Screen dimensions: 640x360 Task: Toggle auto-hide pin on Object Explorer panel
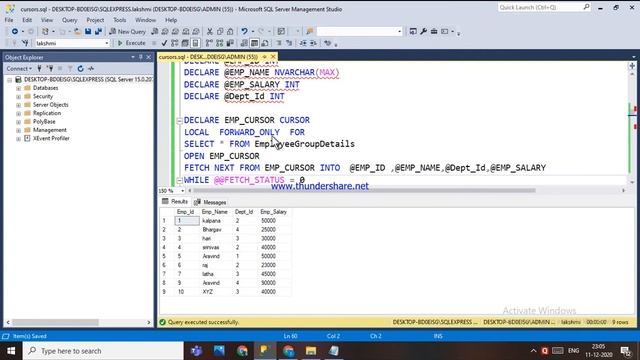[141, 57]
